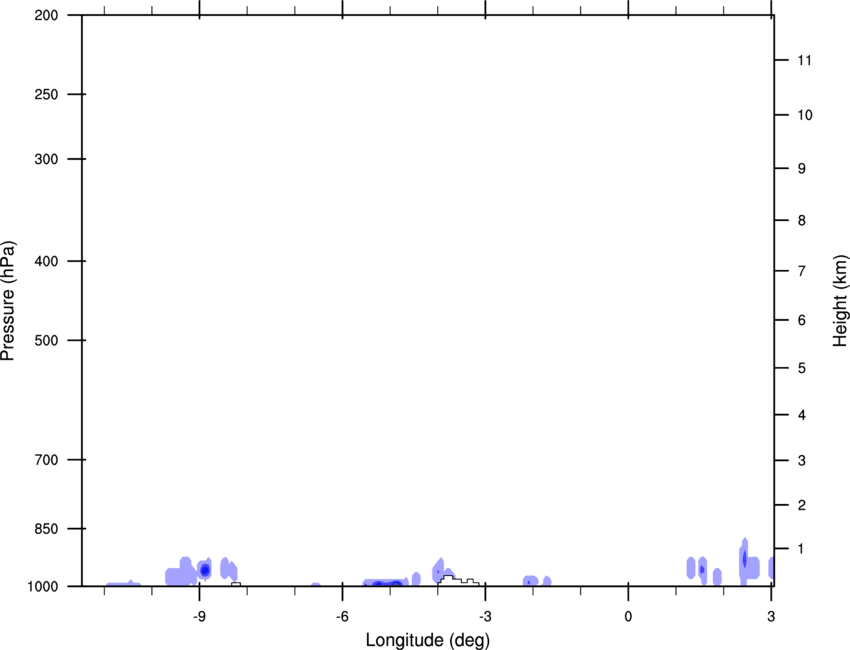Image resolution: width=850 pixels, height=650 pixels.
Task: Click the 1 km height label
Action: [802, 549]
